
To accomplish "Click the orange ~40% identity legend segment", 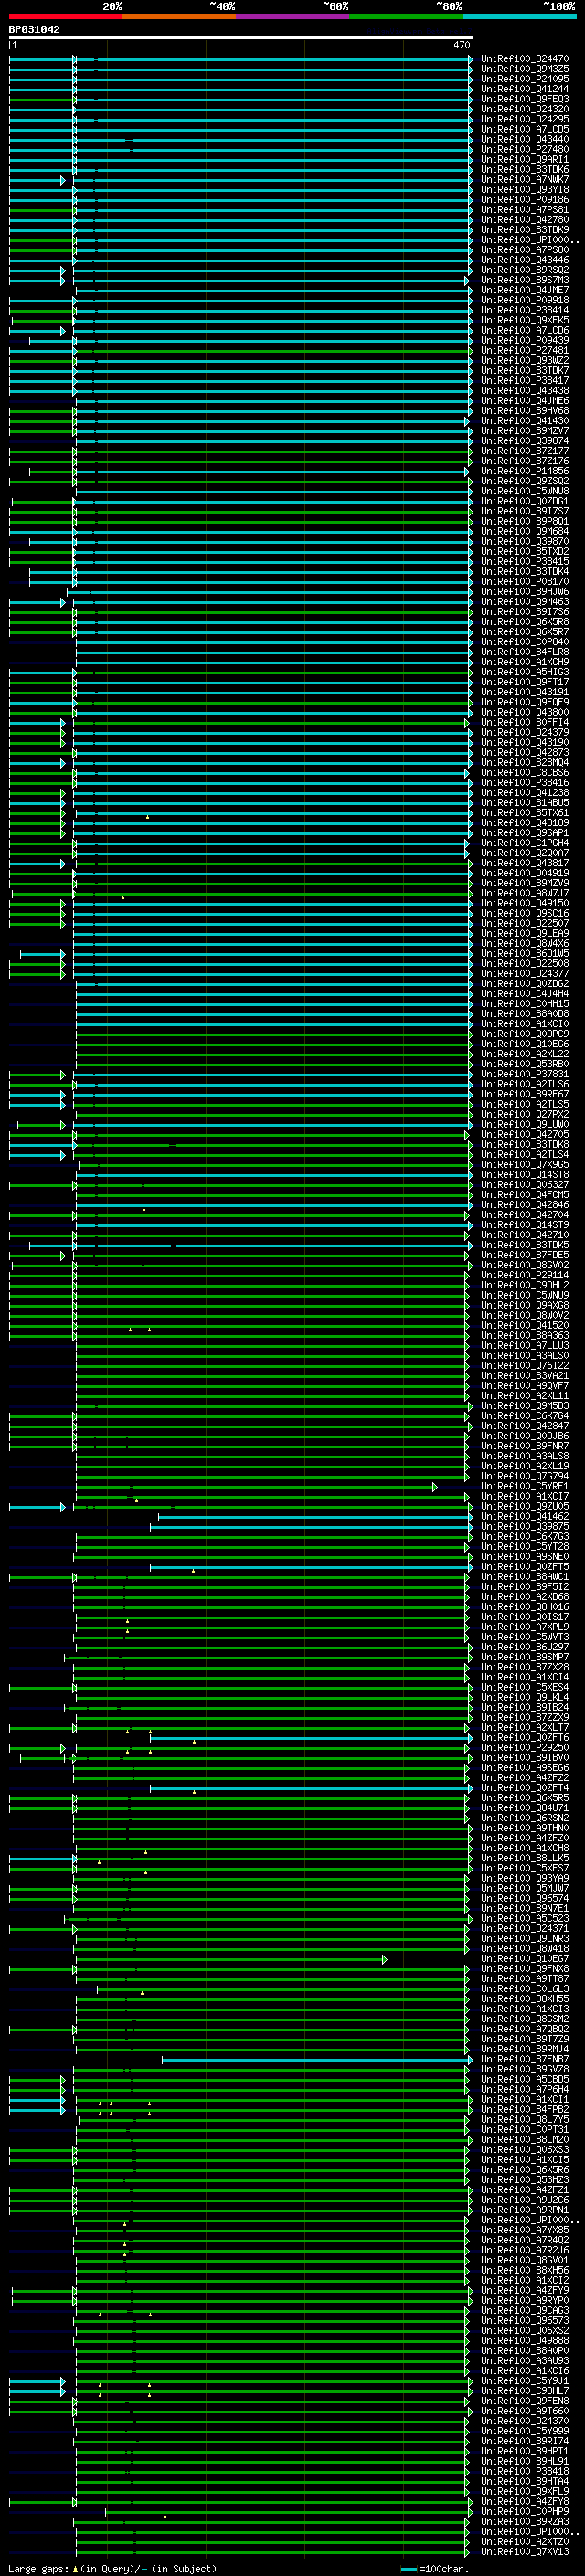I will [x=179, y=16].
